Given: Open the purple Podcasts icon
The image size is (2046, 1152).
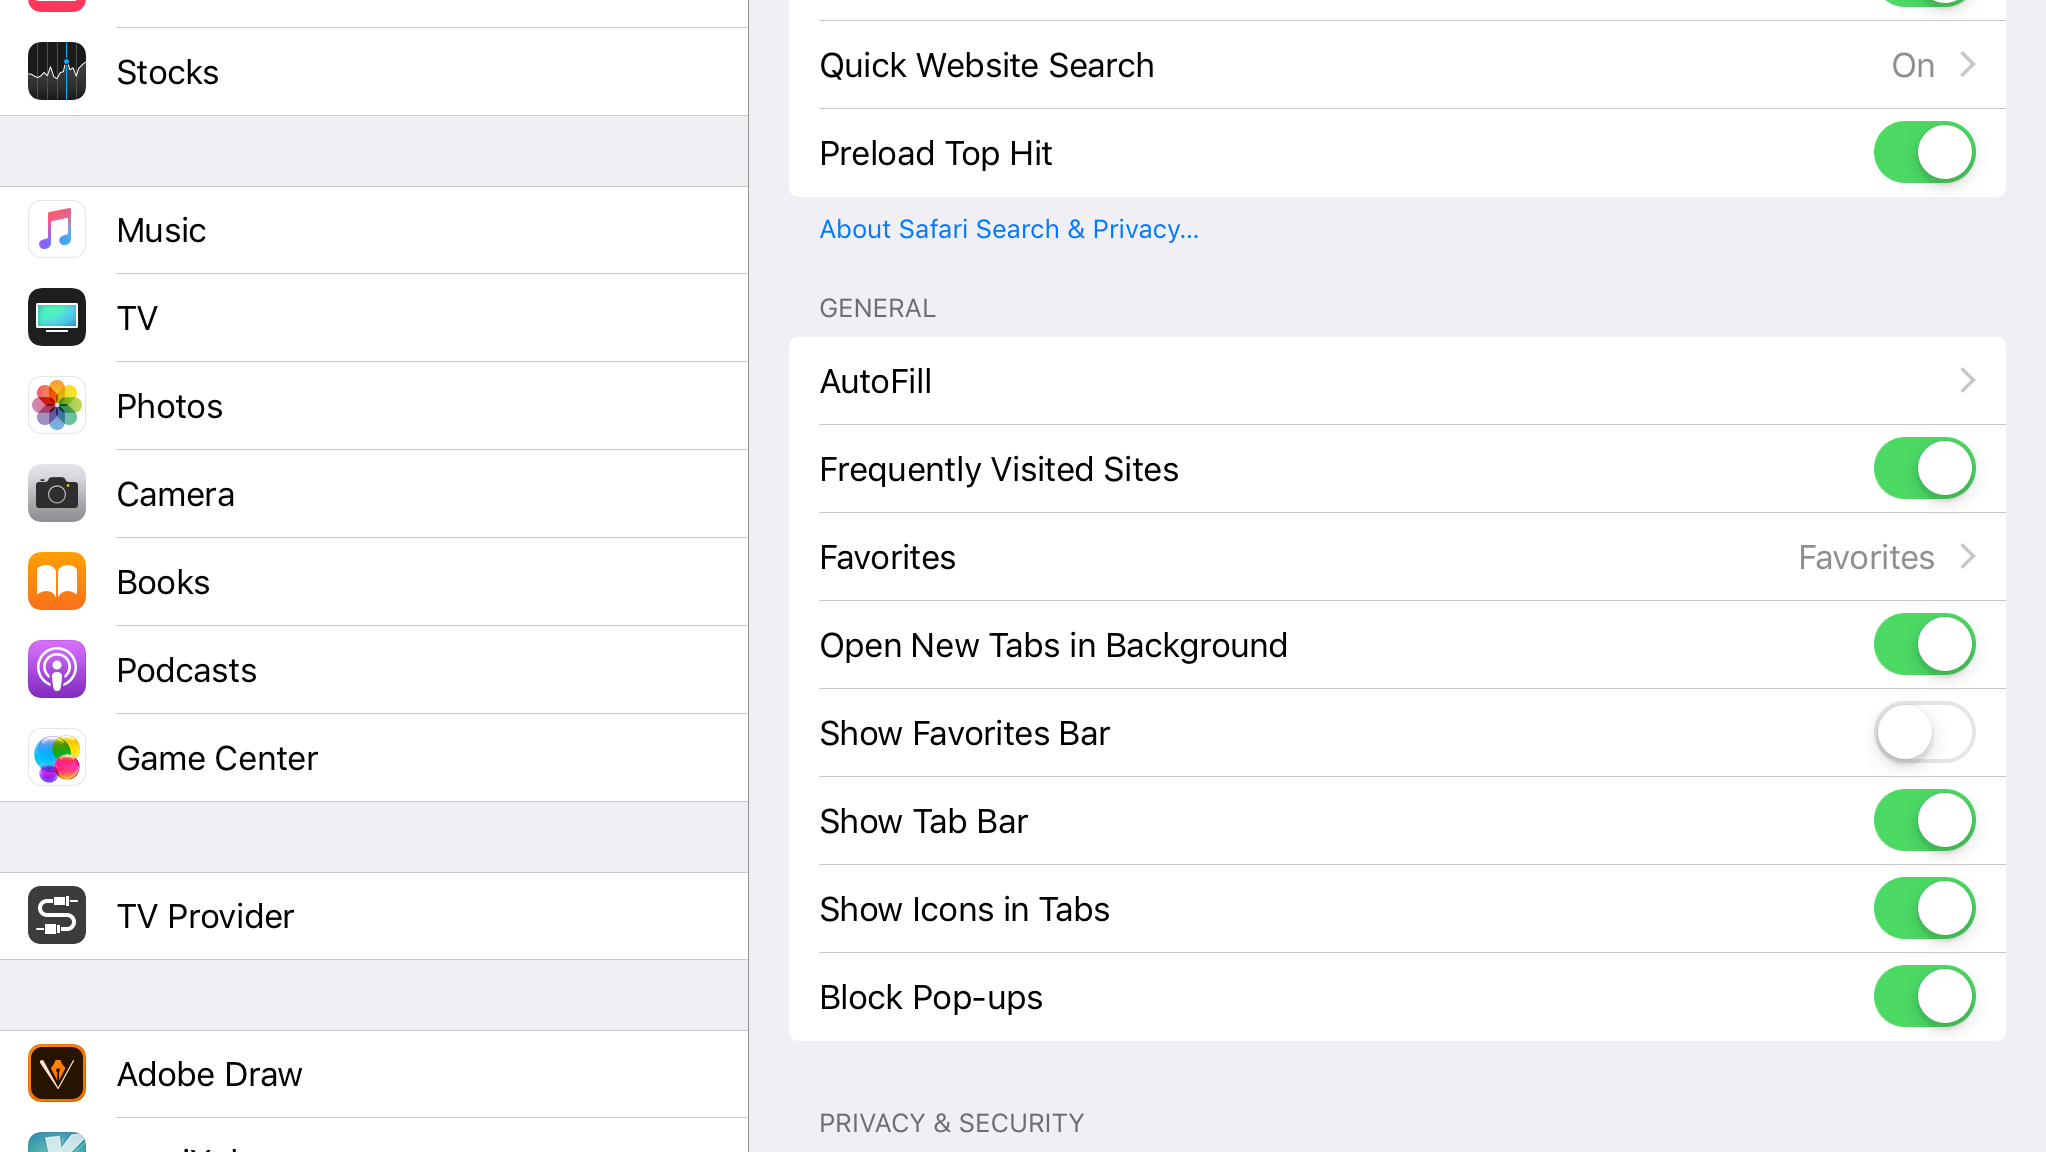Looking at the screenshot, I should (x=57, y=669).
